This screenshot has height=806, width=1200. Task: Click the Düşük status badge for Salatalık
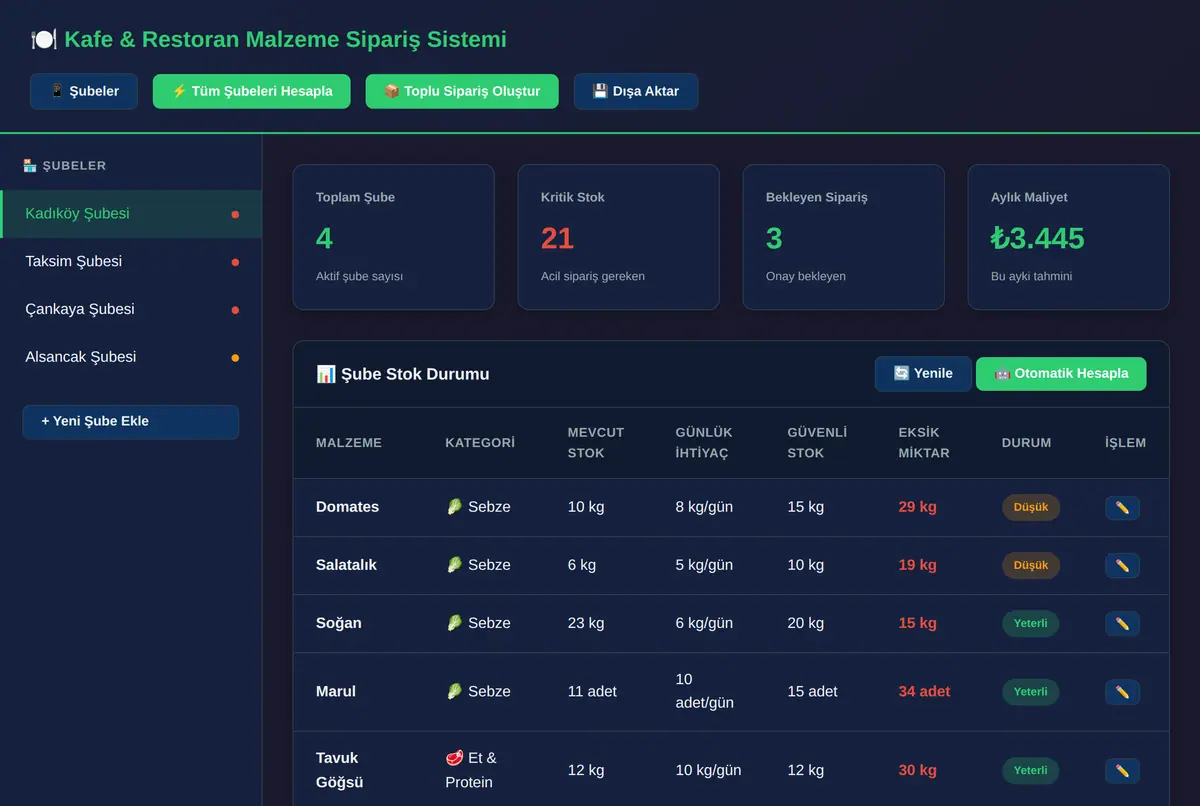click(1031, 566)
